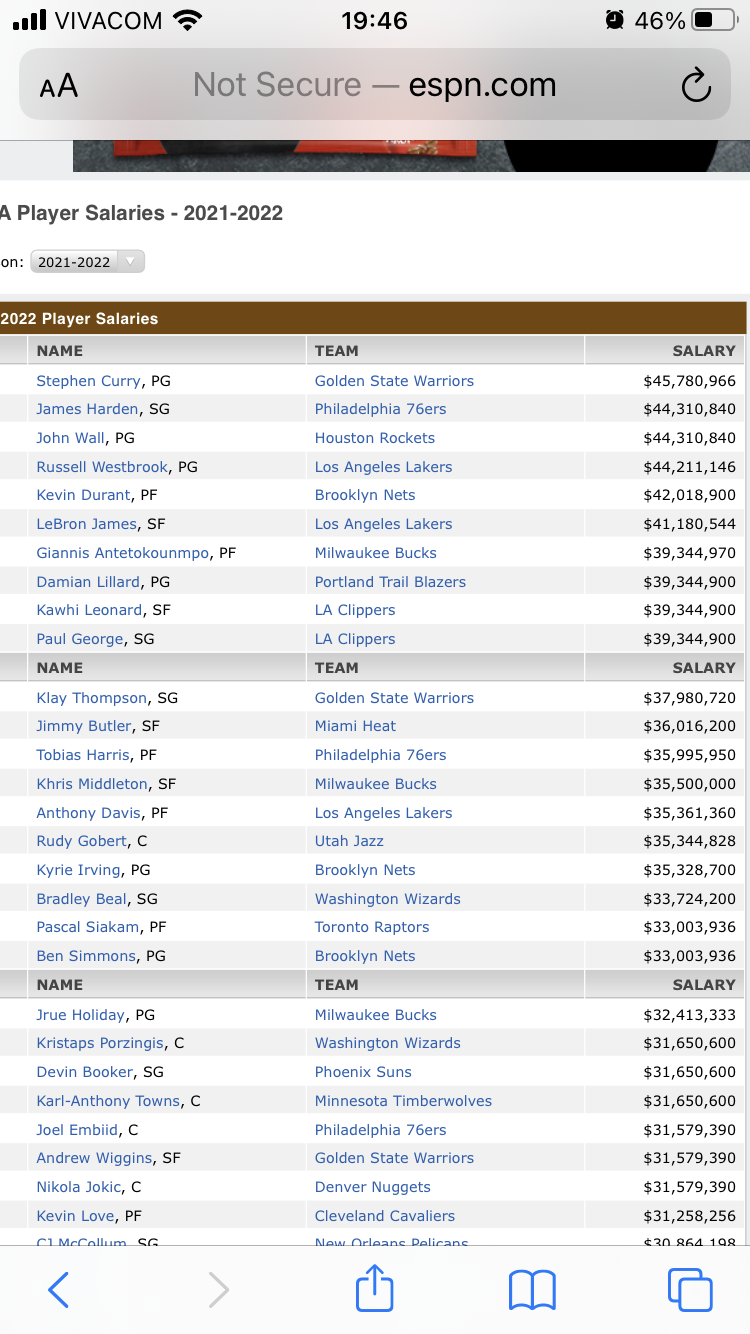750x1334 pixels.
Task: Open Klay Thompson player link
Action: click(92, 698)
